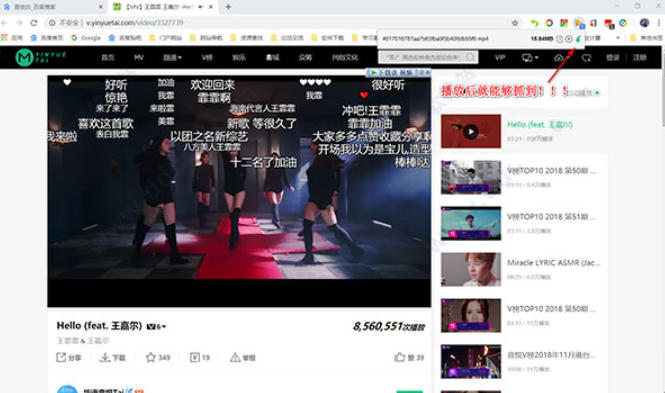
Task: Open the Apps bookmark shortcut
Action: pyautogui.click(x=12, y=38)
